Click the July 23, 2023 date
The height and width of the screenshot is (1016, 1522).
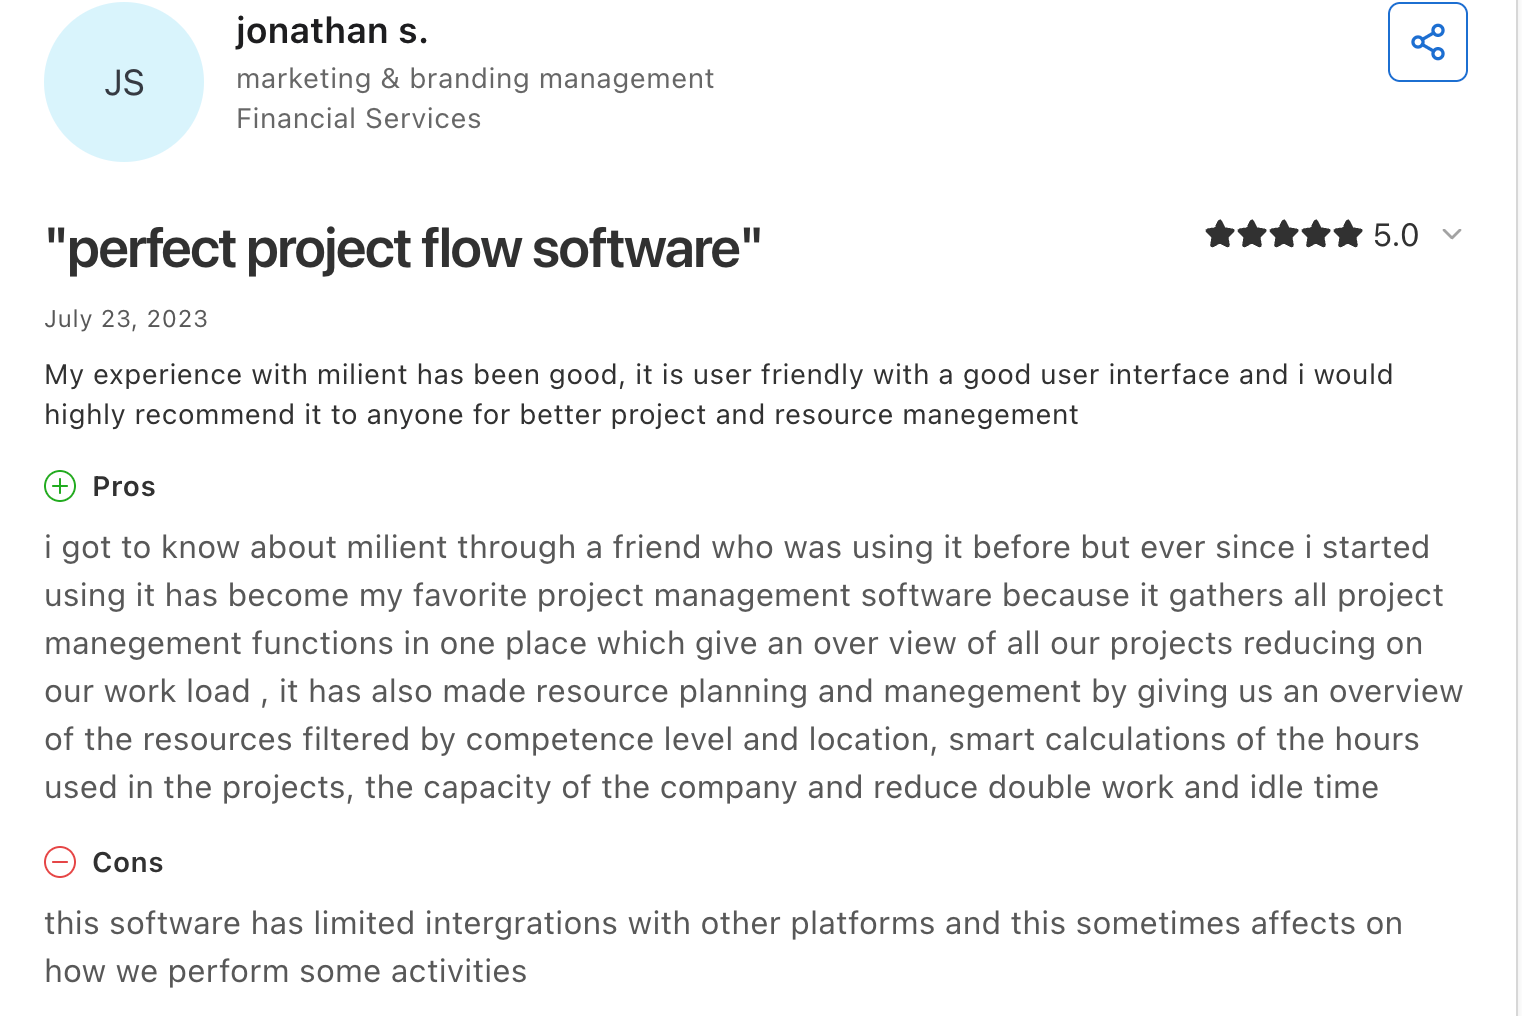pos(125,318)
